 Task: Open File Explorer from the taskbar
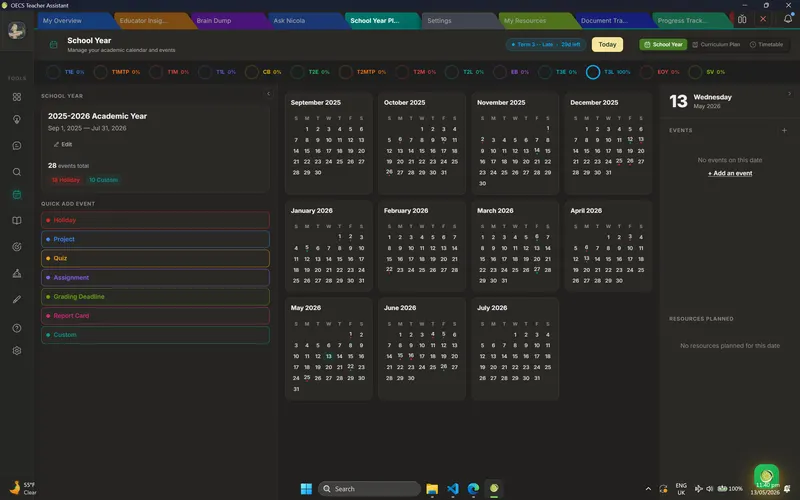432,489
